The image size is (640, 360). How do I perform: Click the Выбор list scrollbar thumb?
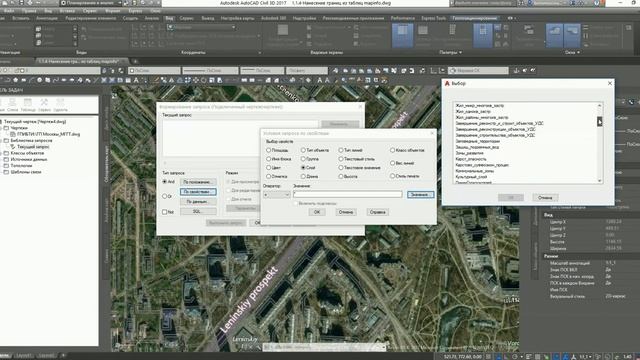pos(600,121)
